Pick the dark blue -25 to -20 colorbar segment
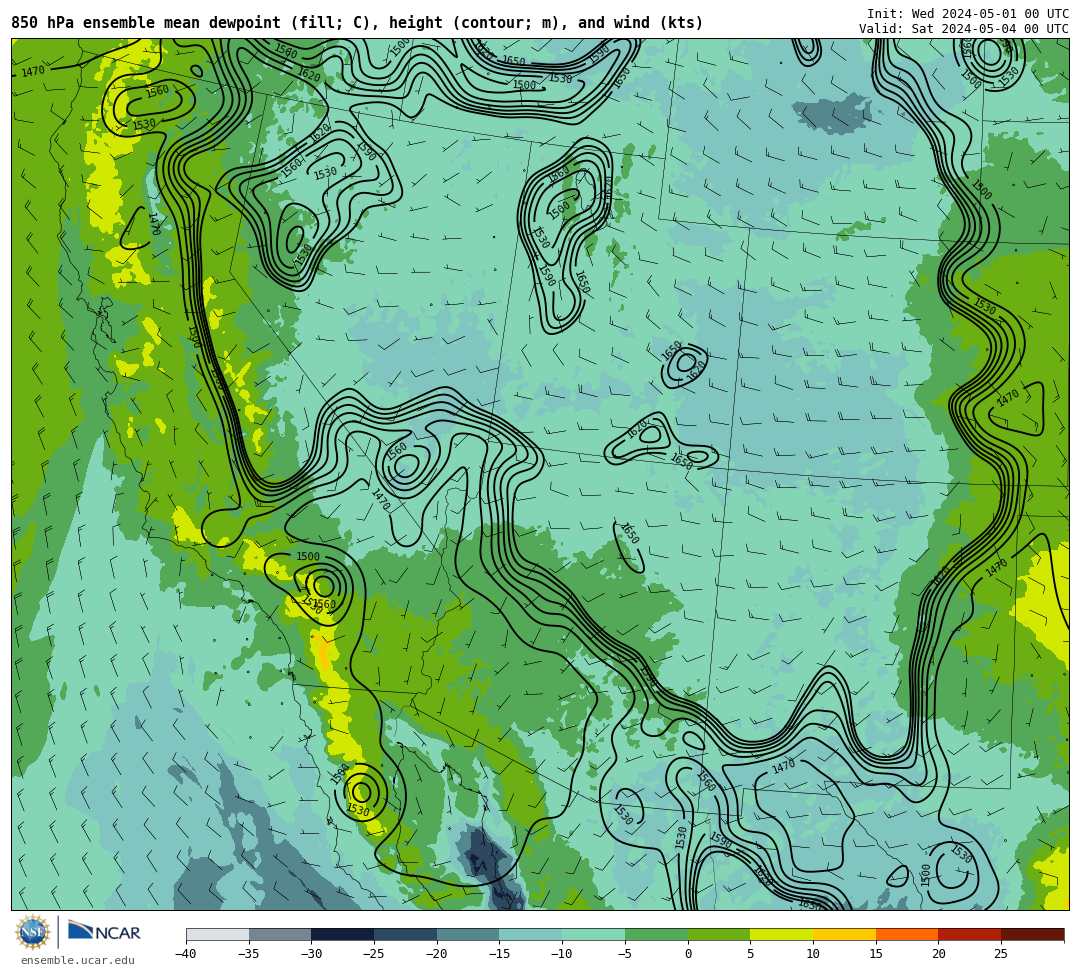This screenshot has width=1080, height=973. tap(406, 934)
